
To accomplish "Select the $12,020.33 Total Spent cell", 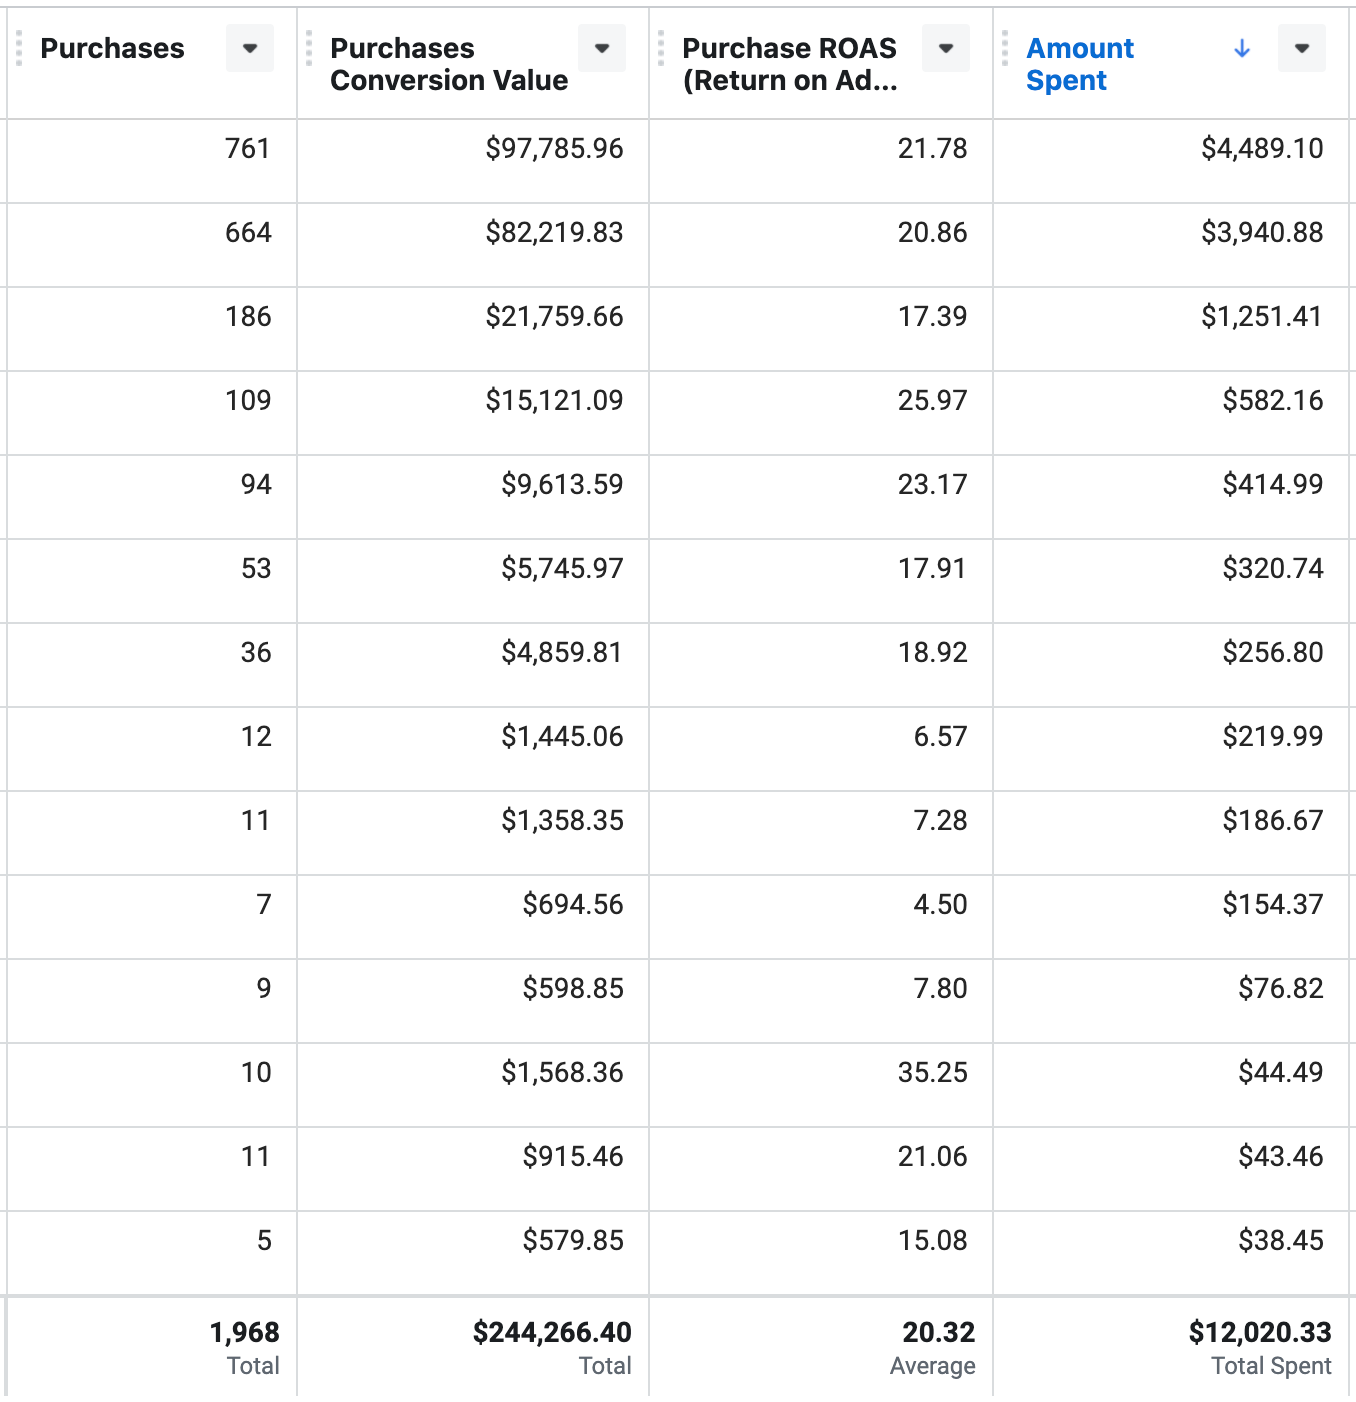I will (x=1260, y=1332).
